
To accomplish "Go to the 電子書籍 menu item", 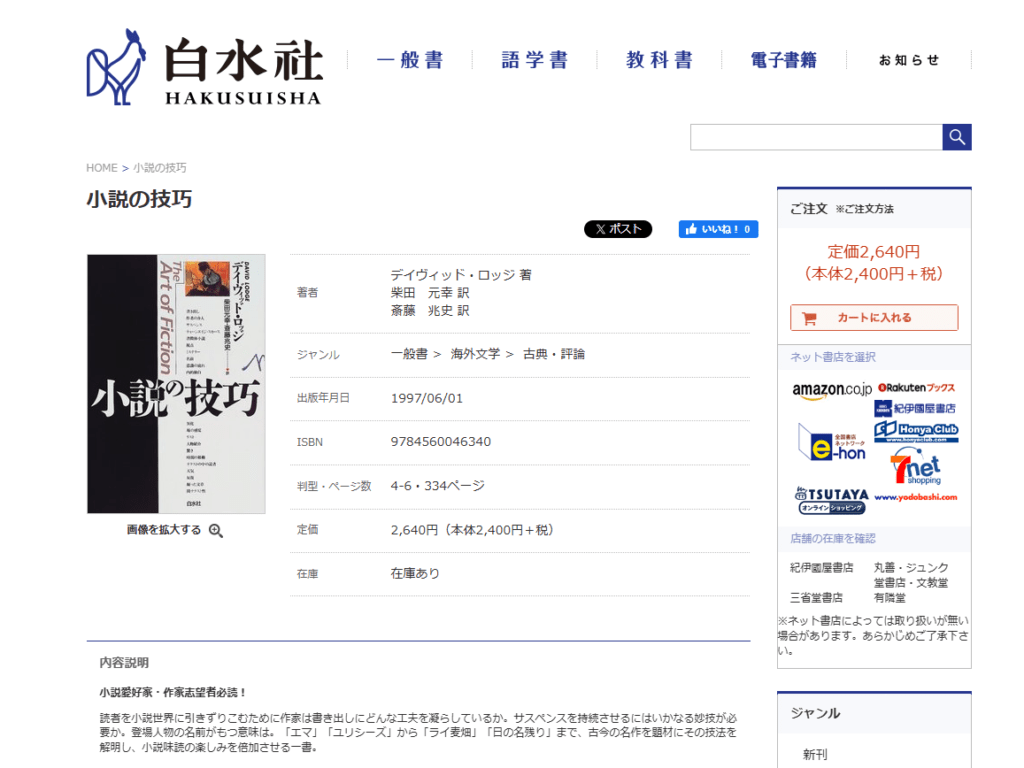I will tap(784, 60).
